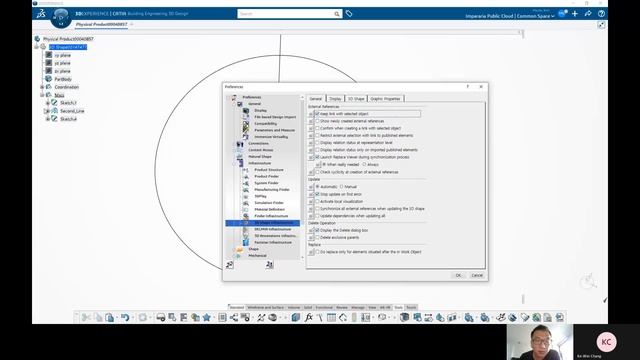
Task: Toggle Display the Delete dialog box checkbox
Action: click(x=317, y=230)
